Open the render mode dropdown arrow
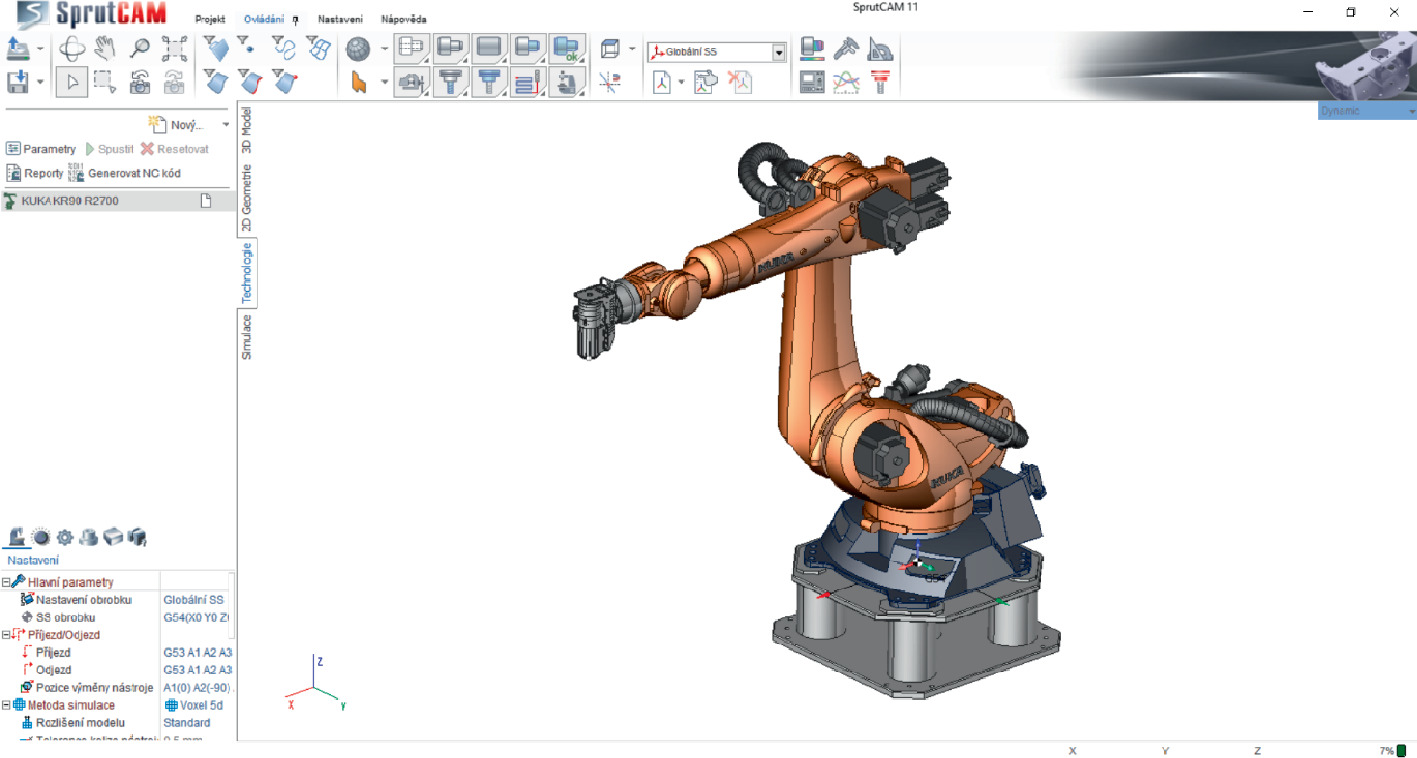The height and width of the screenshot is (758, 1417). (x=385, y=48)
